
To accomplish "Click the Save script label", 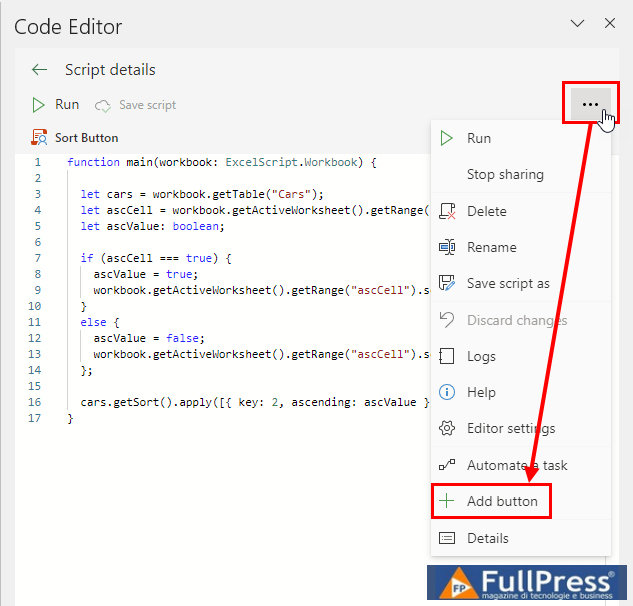I will pos(147,105).
